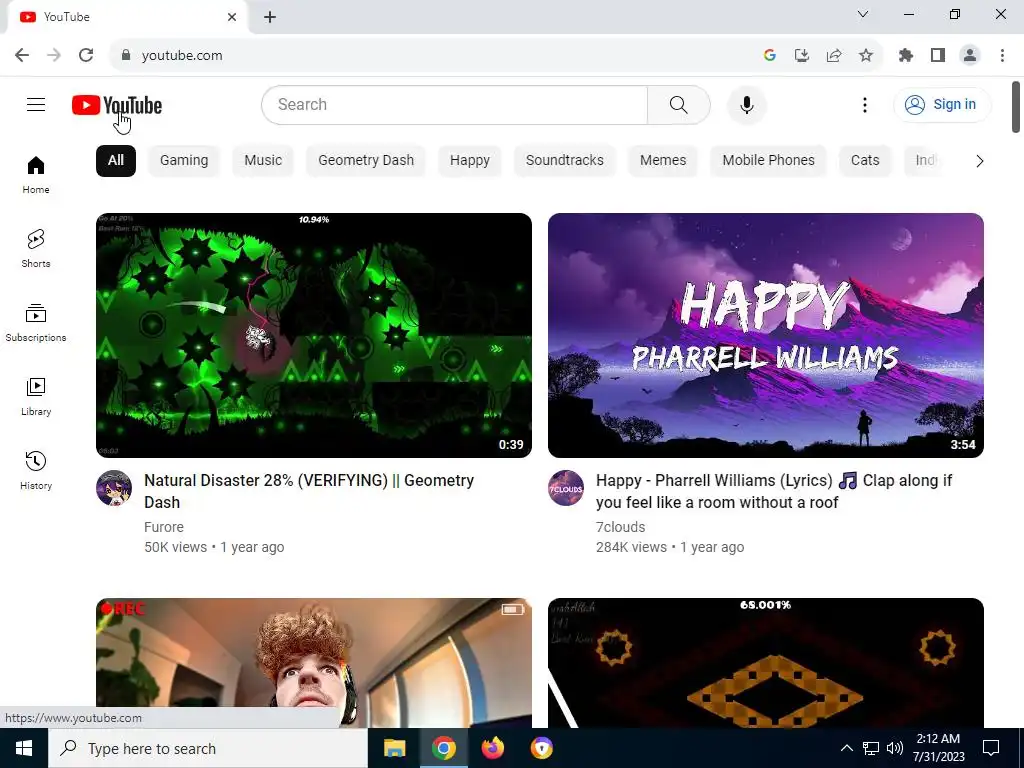1024x768 pixels.
Task: Click the page vertical scrollbar
Action: [1016, 107]
